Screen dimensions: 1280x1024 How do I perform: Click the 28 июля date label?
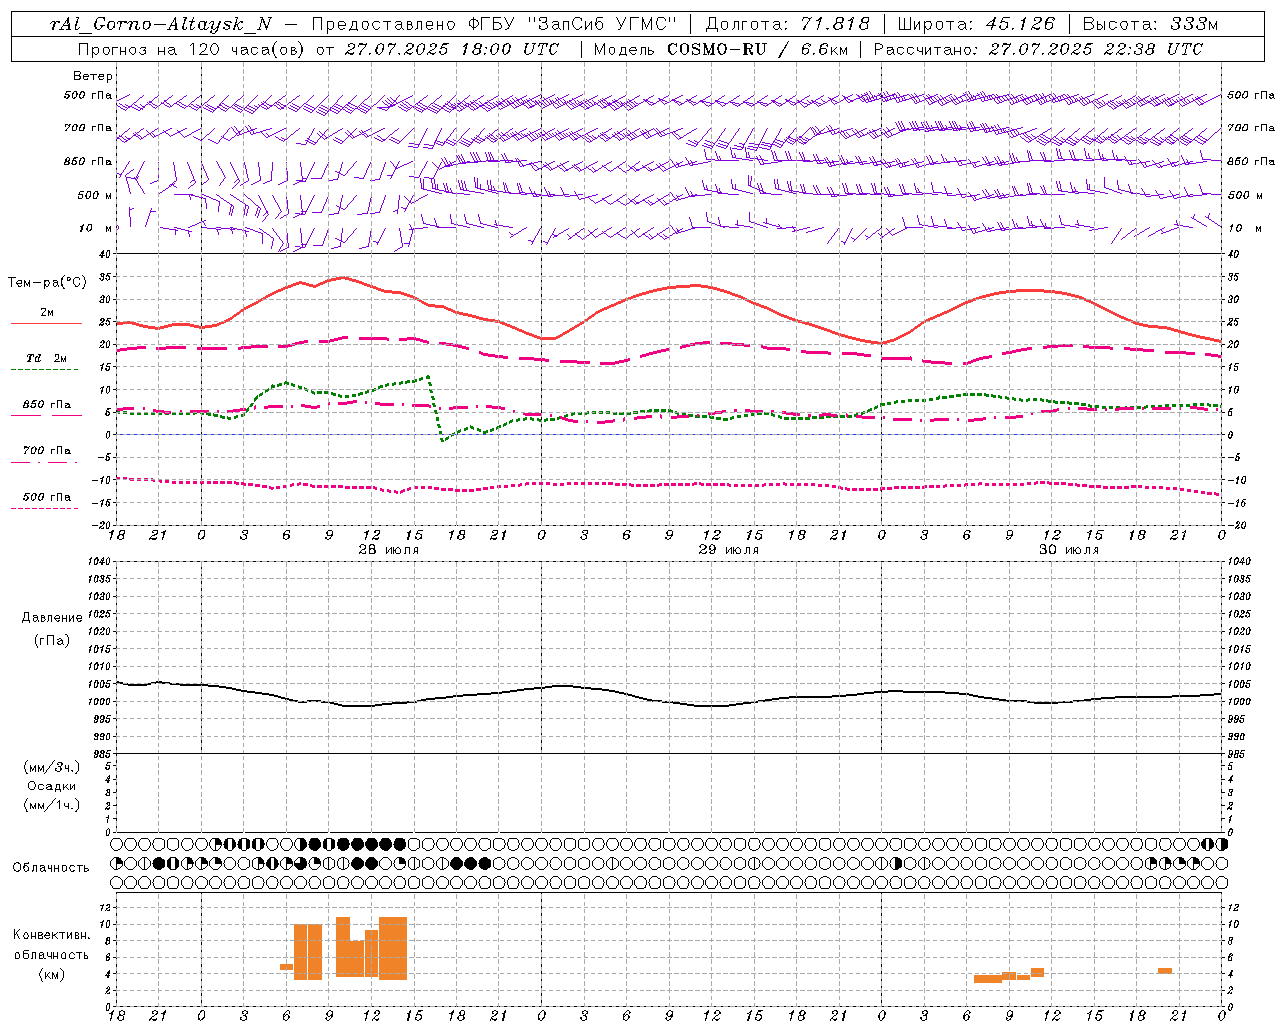pyautogui.click(x=389, y=550)
